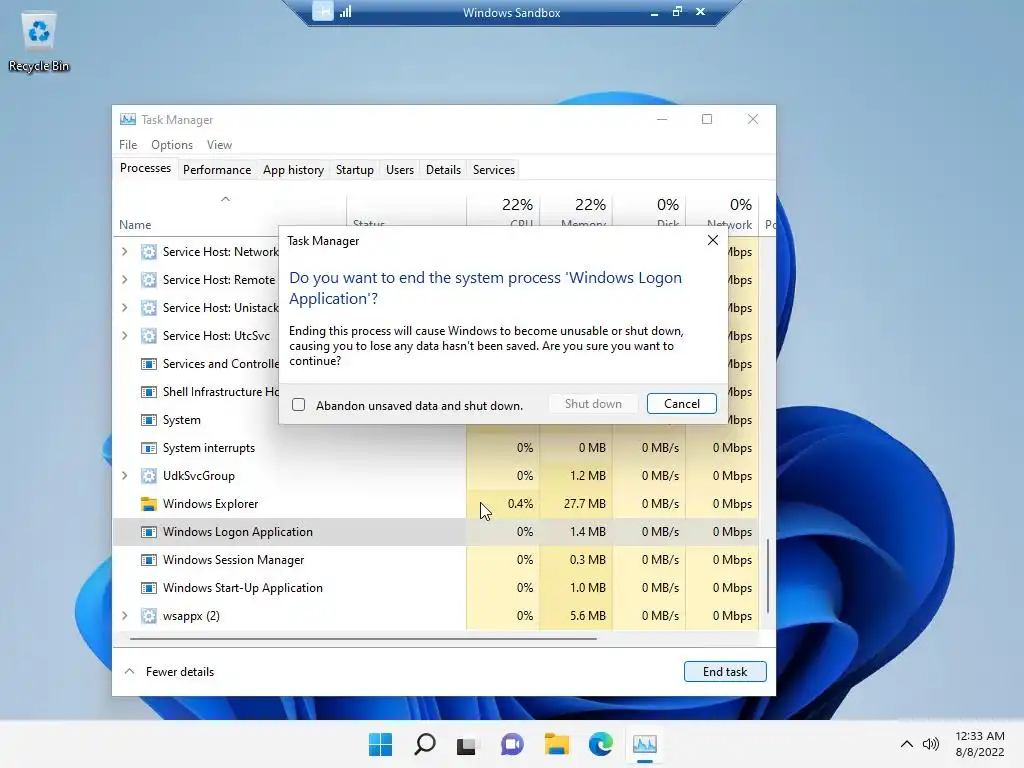Click the vertical scrollbar in process list
The width and height of the screenshot is (1024, 768).
pos(768,577)
